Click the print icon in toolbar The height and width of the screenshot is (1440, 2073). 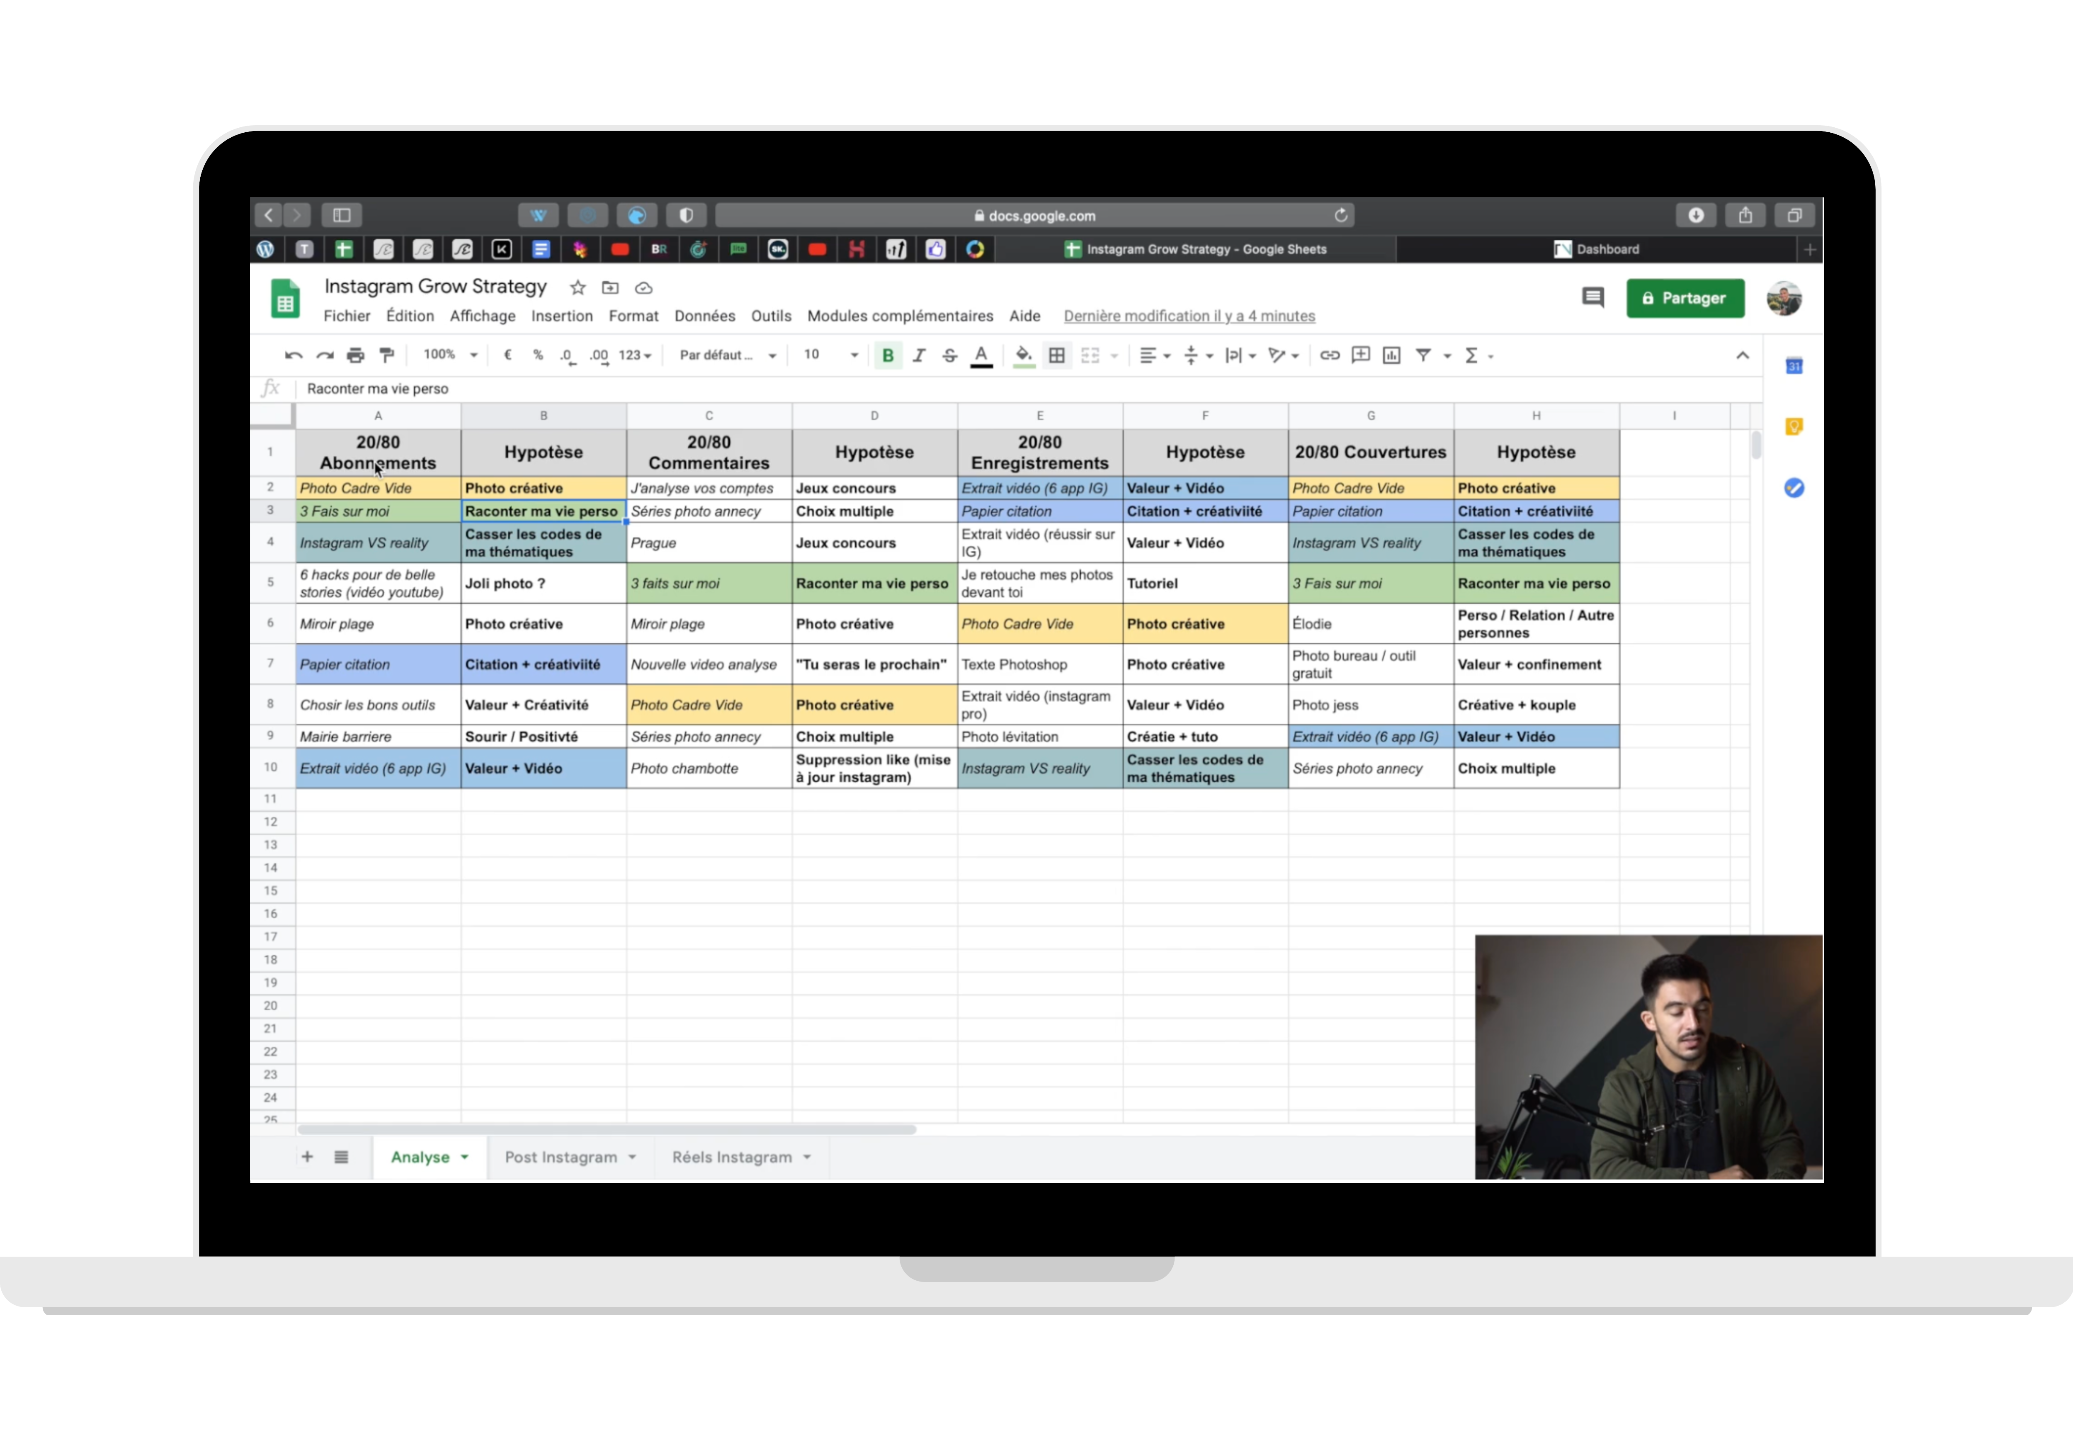point(355,355)
